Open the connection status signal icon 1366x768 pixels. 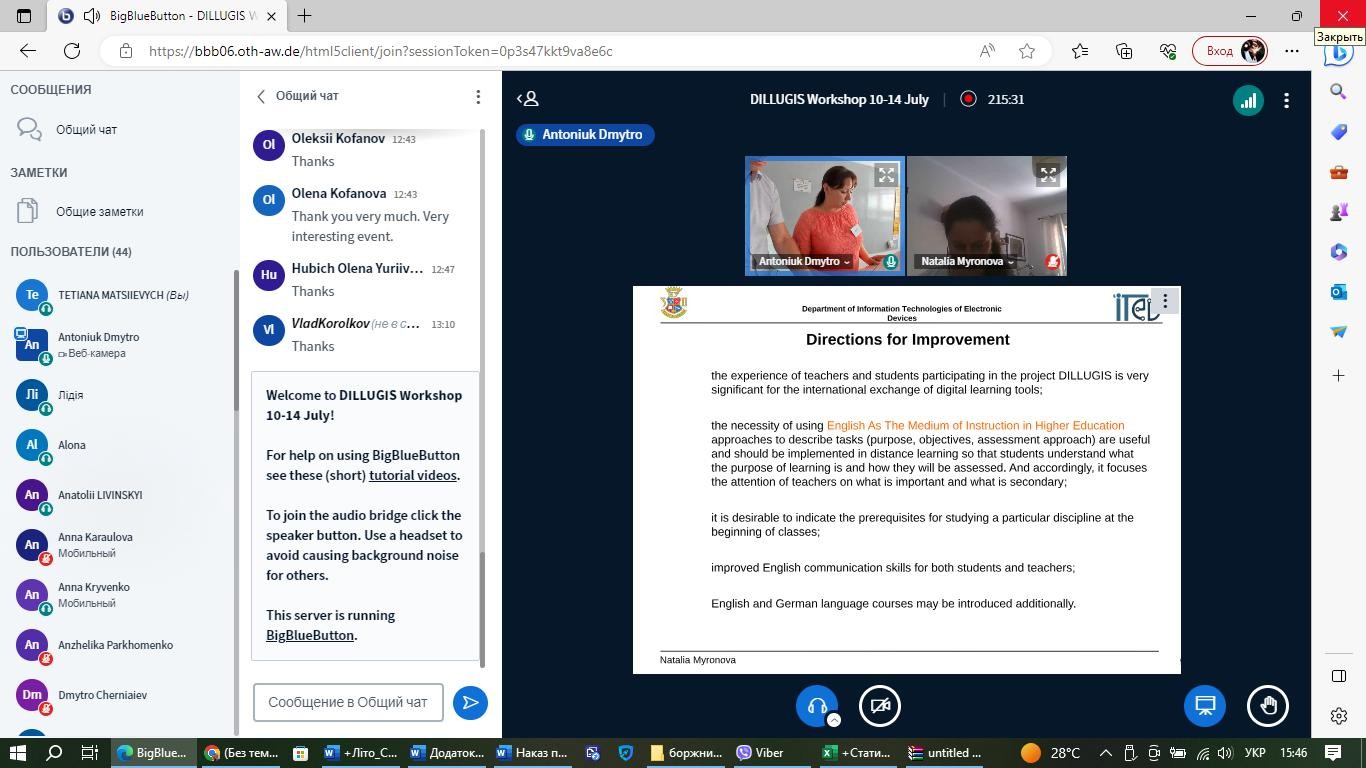tap(1247, 100)
